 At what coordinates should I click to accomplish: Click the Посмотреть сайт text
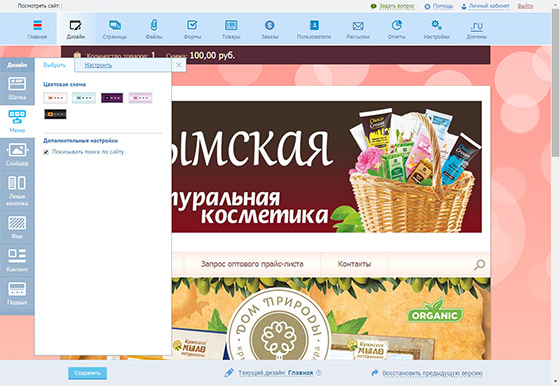pyautogui.click(x=38, y=6)
